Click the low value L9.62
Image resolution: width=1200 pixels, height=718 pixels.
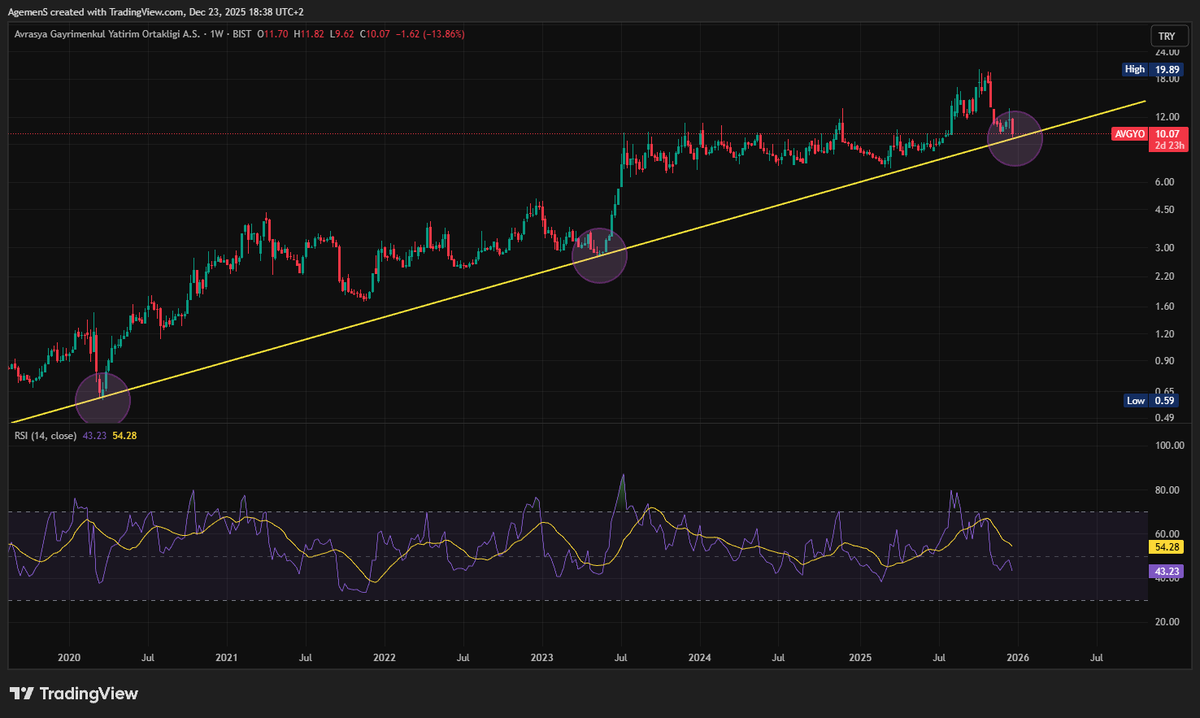pos(343,34)
